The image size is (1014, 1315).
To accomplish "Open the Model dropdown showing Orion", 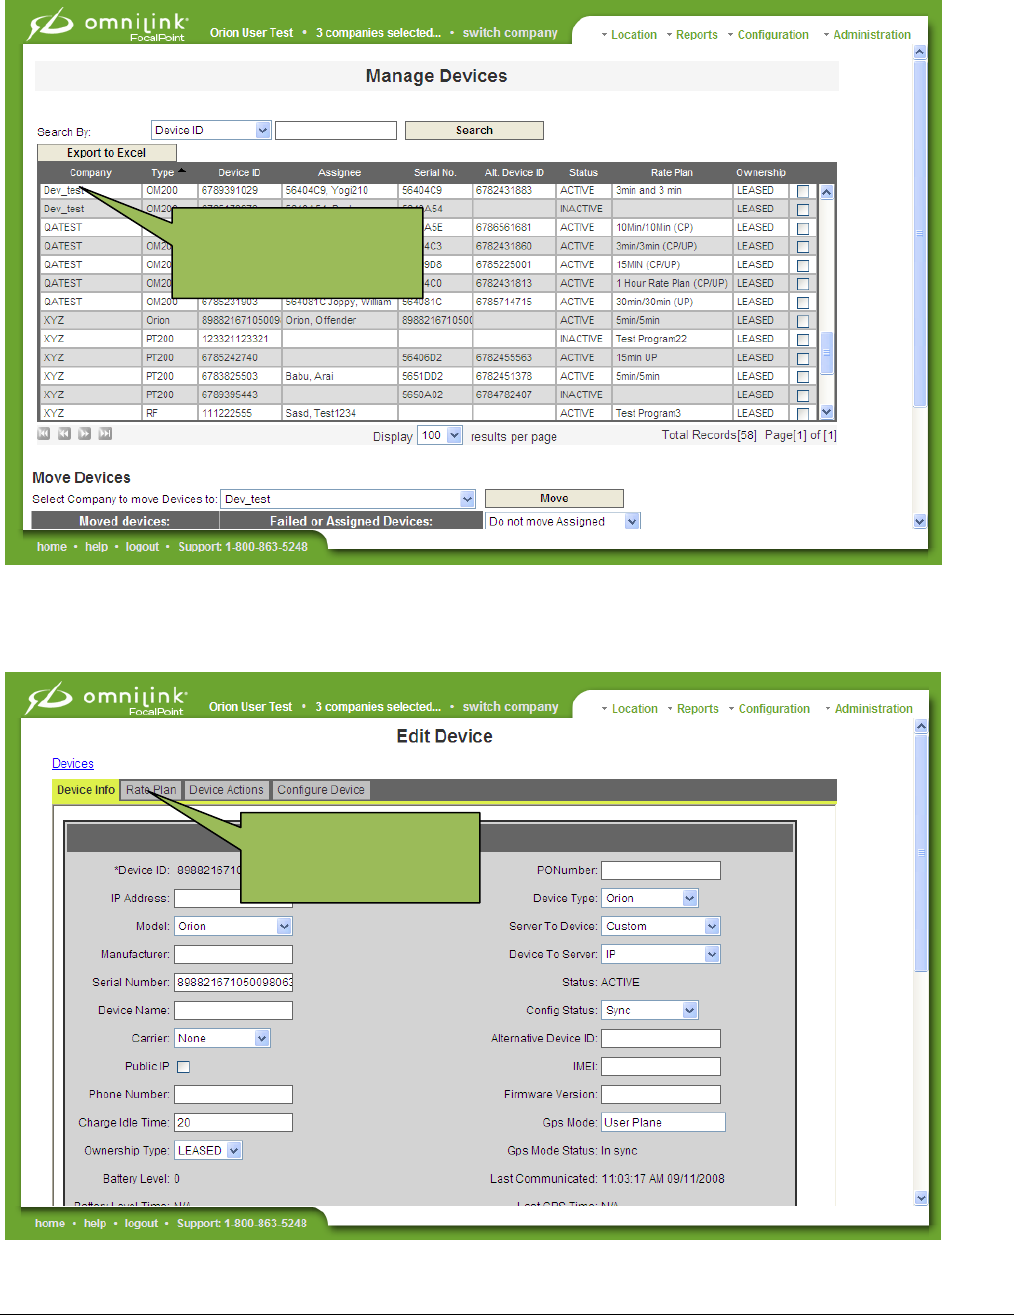I will [x=233, y=926].
